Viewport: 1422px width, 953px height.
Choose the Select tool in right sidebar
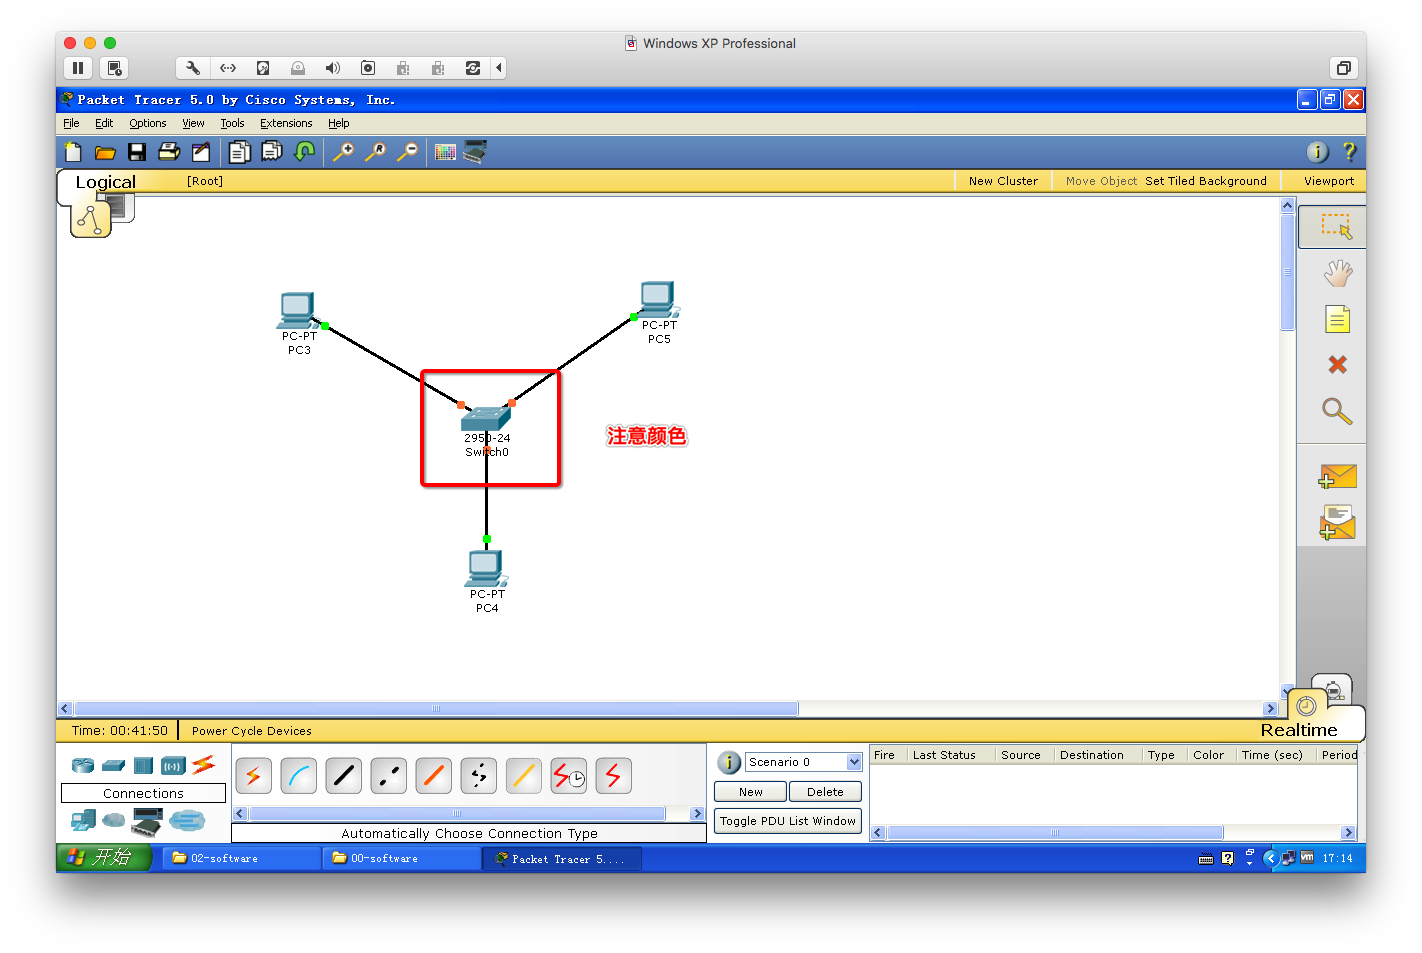tap(1335, 226)
